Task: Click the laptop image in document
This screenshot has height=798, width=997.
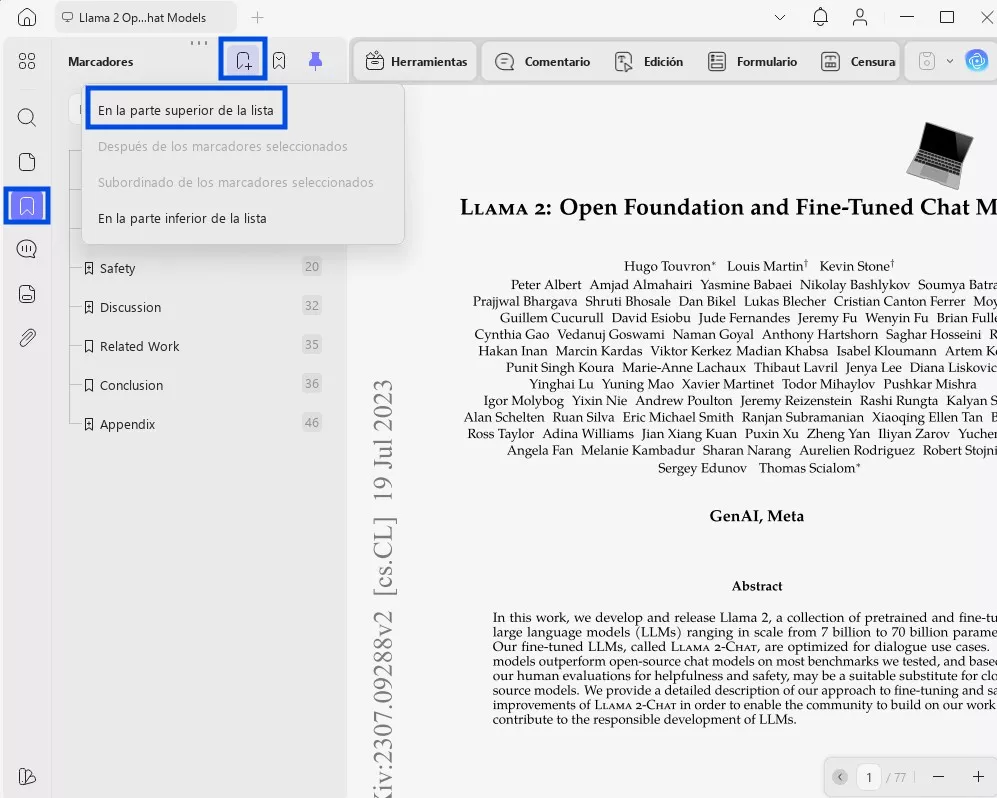Action: point(940,155)
